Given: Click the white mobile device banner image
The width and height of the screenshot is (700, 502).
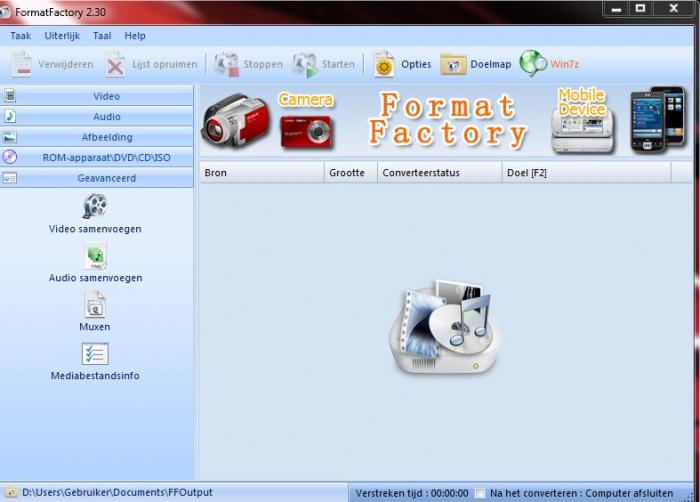Looking at the screenshot, I should [x=583, y=131].
